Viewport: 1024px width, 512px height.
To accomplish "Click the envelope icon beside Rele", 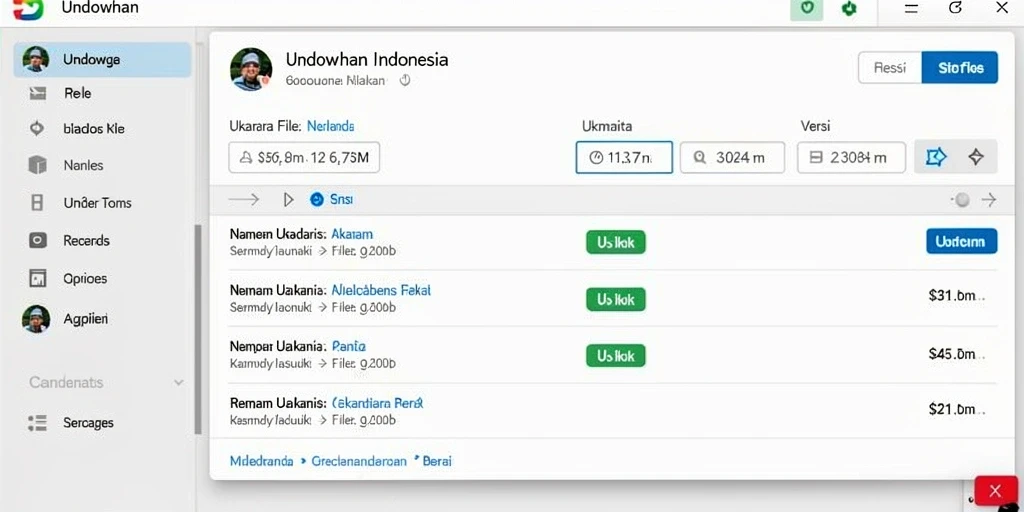I will tap(38, 93).
